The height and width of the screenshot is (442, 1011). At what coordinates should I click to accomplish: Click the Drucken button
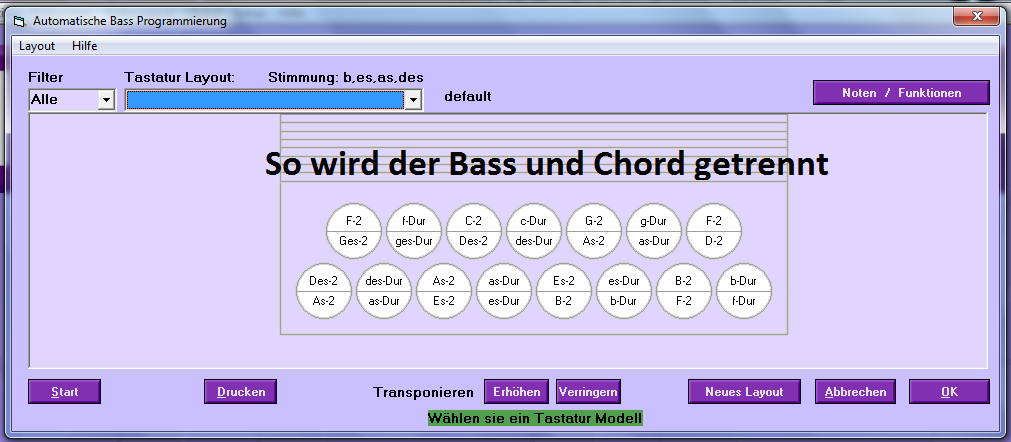click(240, 392)
